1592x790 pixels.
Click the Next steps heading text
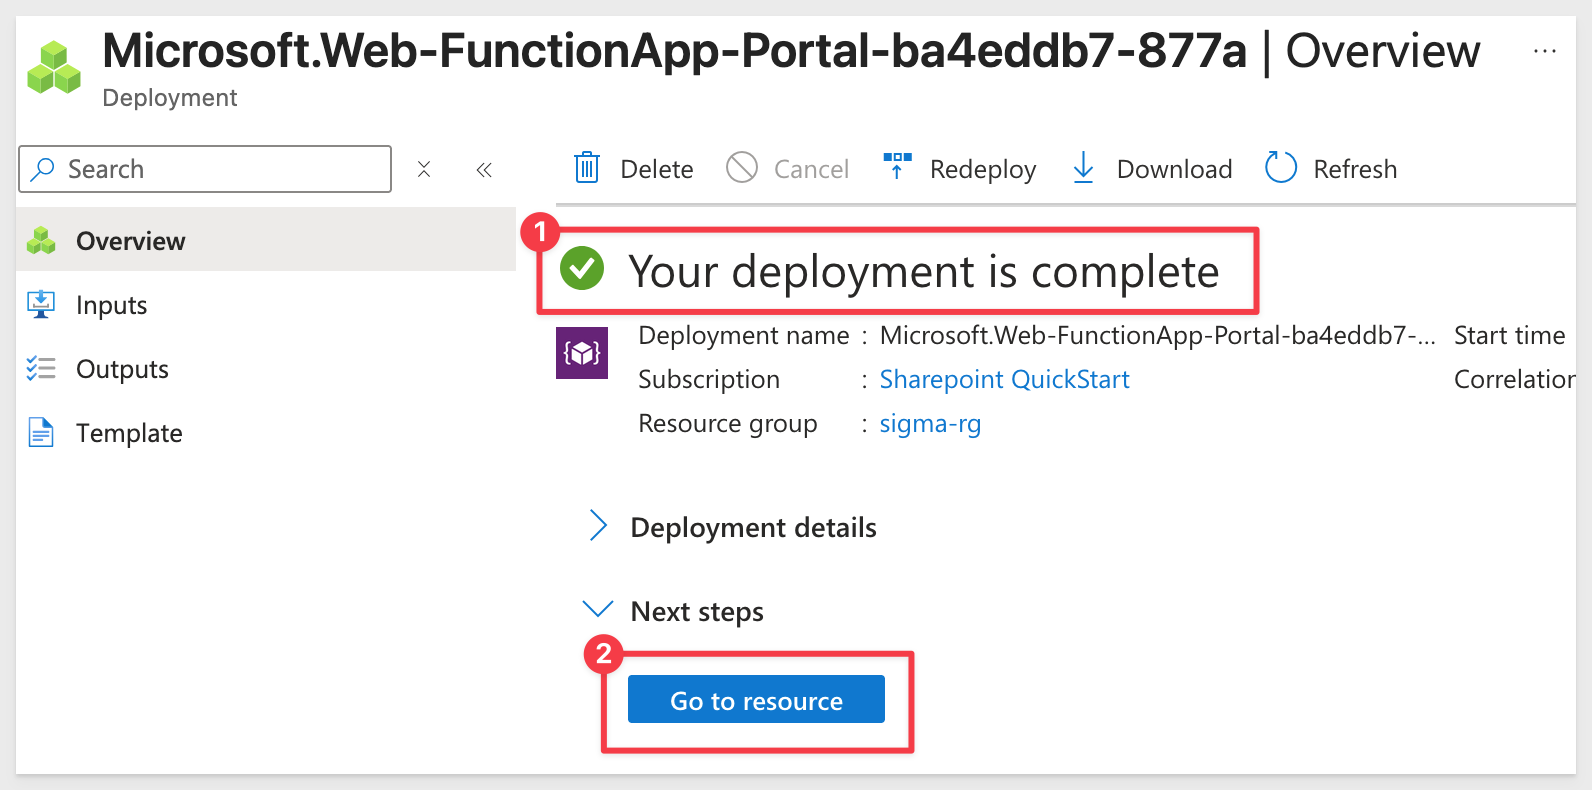coord(697,611)
